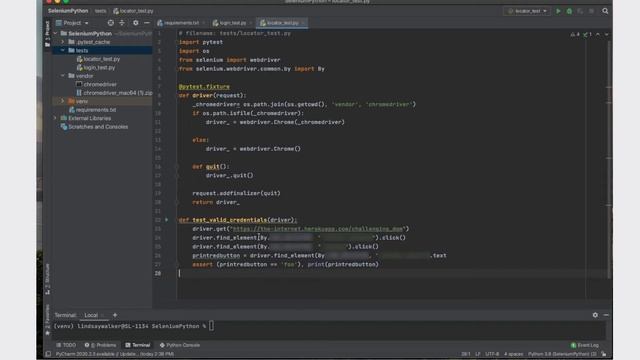
Task: Switch to requirements.txt editor tab
Action: coord(181,23)
